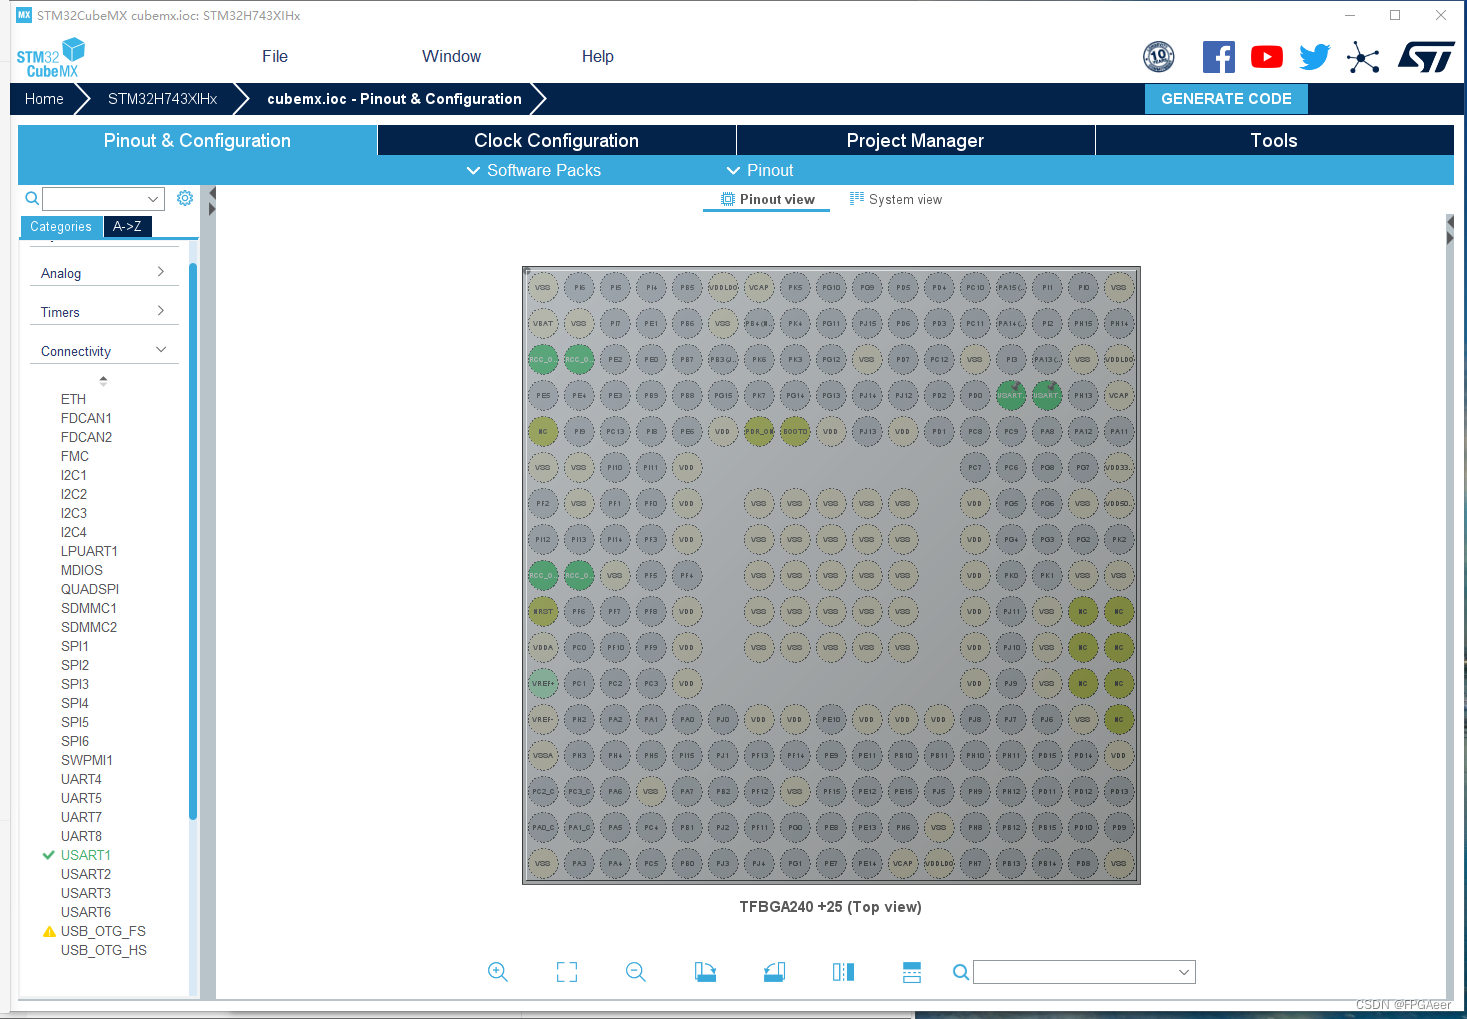
Task: Open the pin search dropdown at bottom
Action: point(1084,972)
